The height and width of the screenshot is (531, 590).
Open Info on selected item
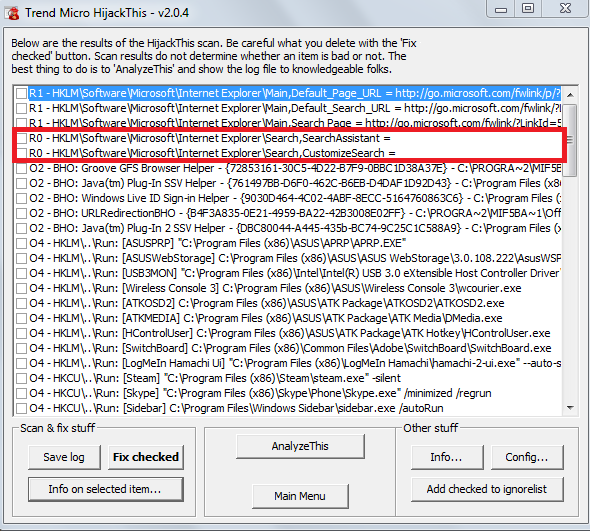point(106,489)
